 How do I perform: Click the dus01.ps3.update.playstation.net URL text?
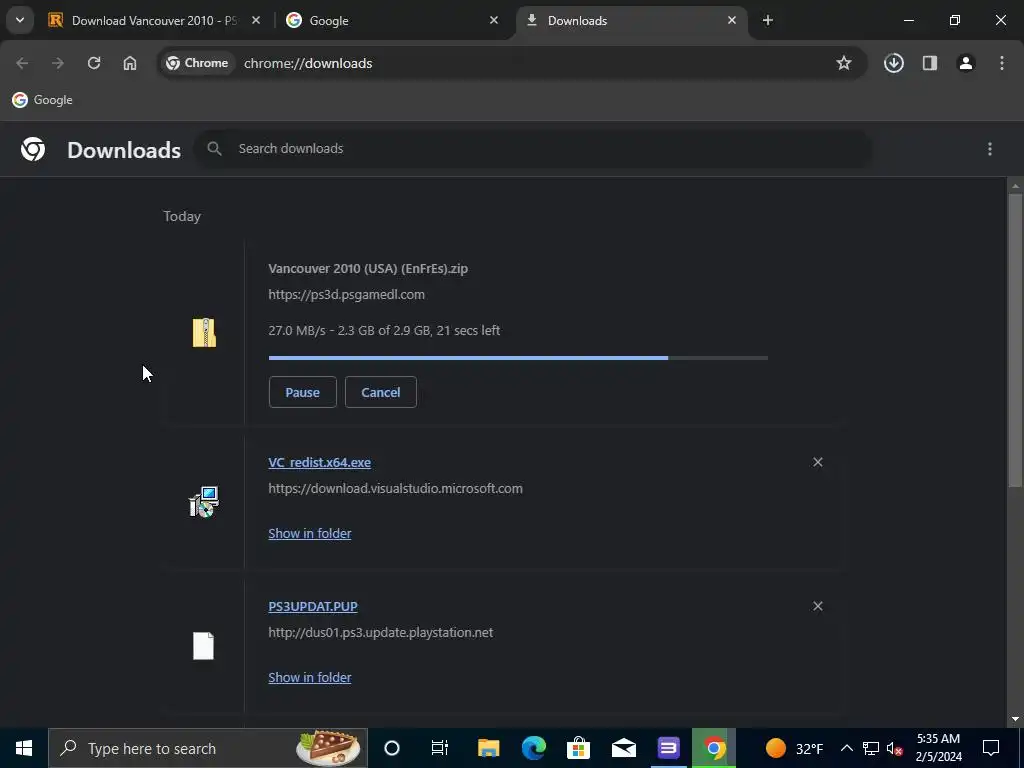pyautogui.click(x=381, y=633)
